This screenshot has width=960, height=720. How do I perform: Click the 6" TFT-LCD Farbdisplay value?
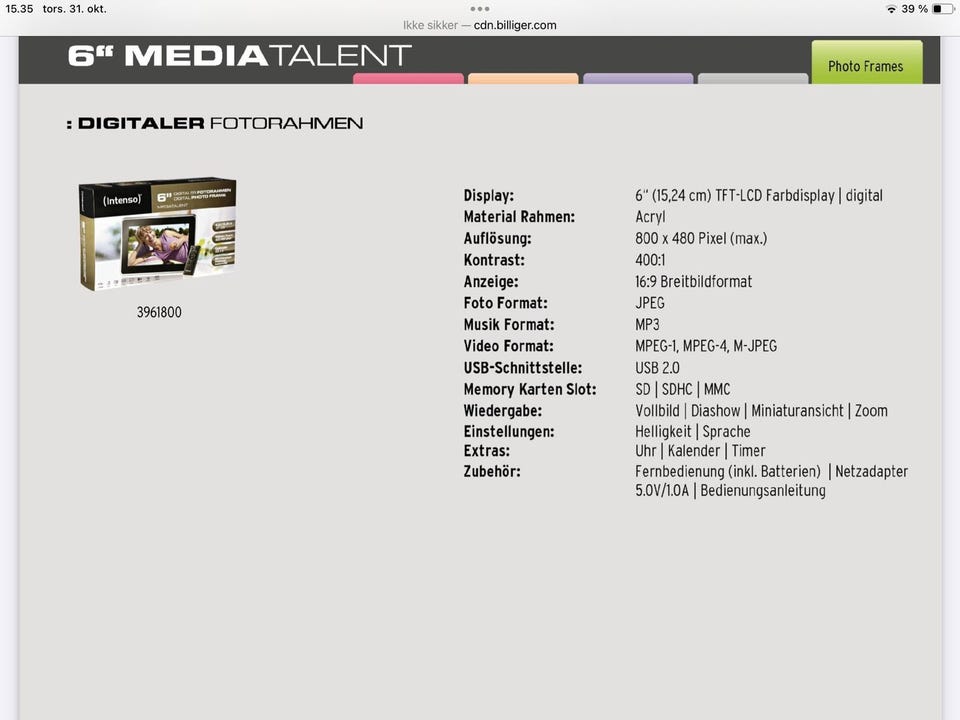(759, 196)
